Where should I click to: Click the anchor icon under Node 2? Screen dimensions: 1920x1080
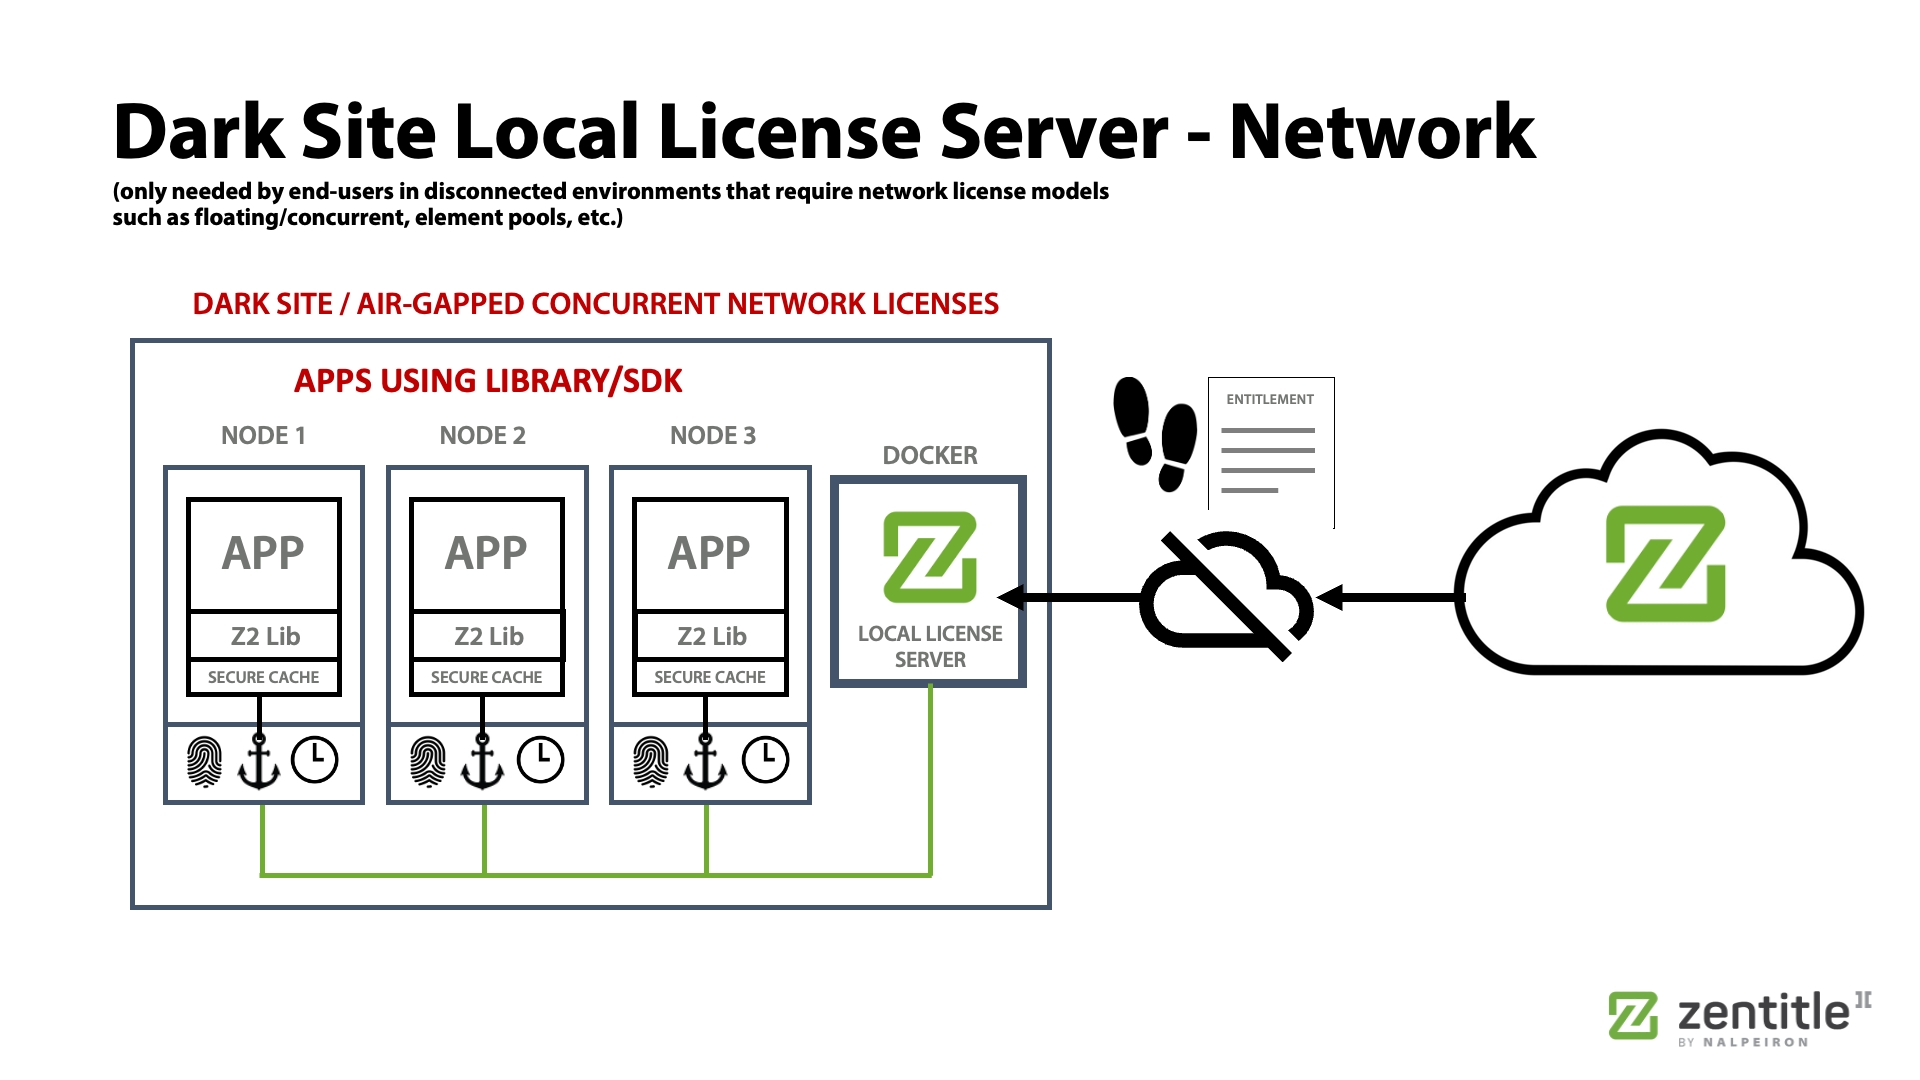tap(482, 762)
